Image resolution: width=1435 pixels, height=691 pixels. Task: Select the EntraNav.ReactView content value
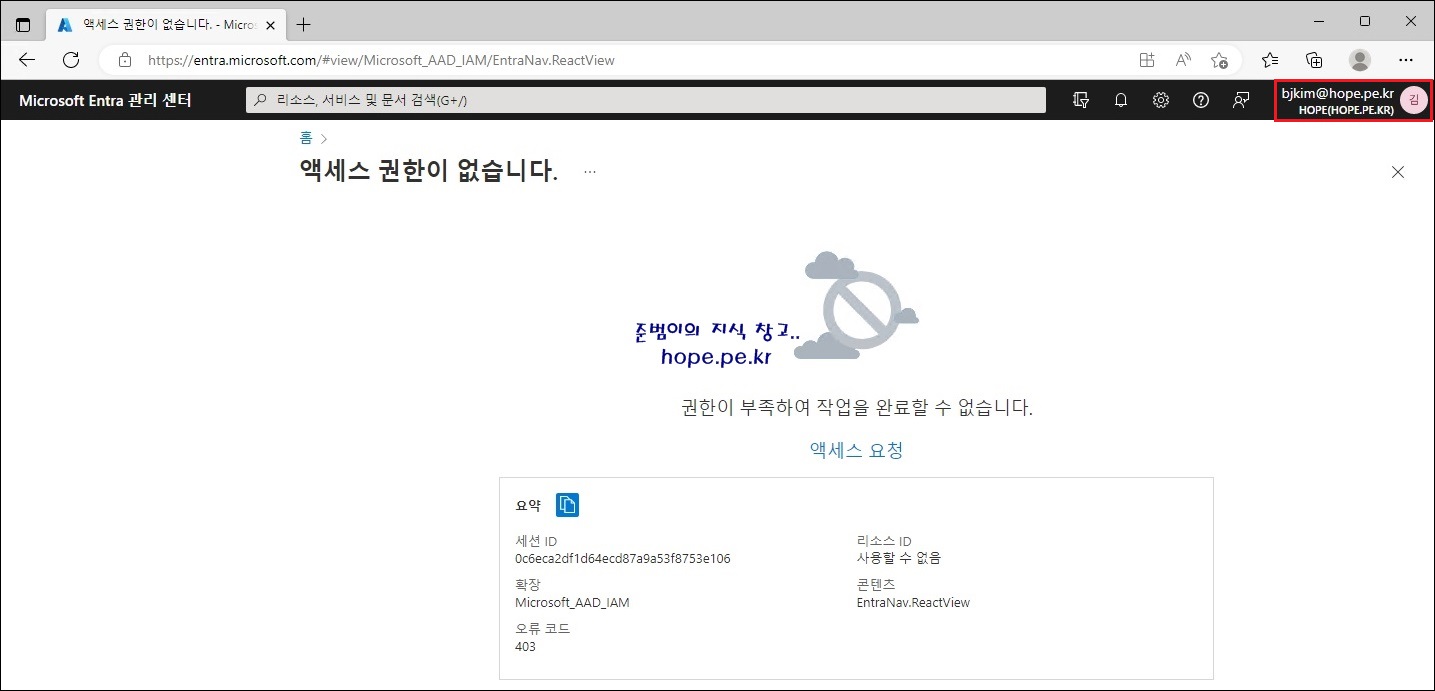(913, 602)
